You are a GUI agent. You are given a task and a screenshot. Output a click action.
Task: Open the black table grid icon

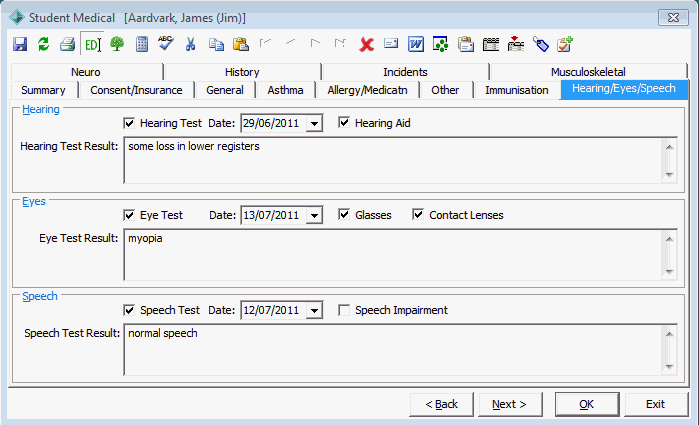point(491,44)
